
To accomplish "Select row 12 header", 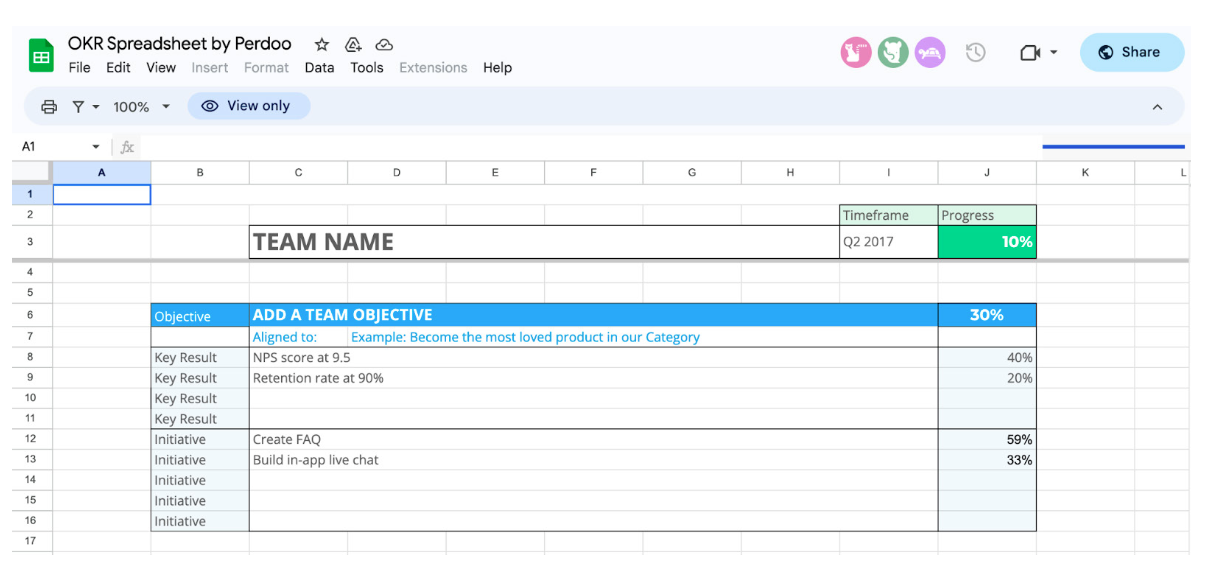I will point(31,439).
